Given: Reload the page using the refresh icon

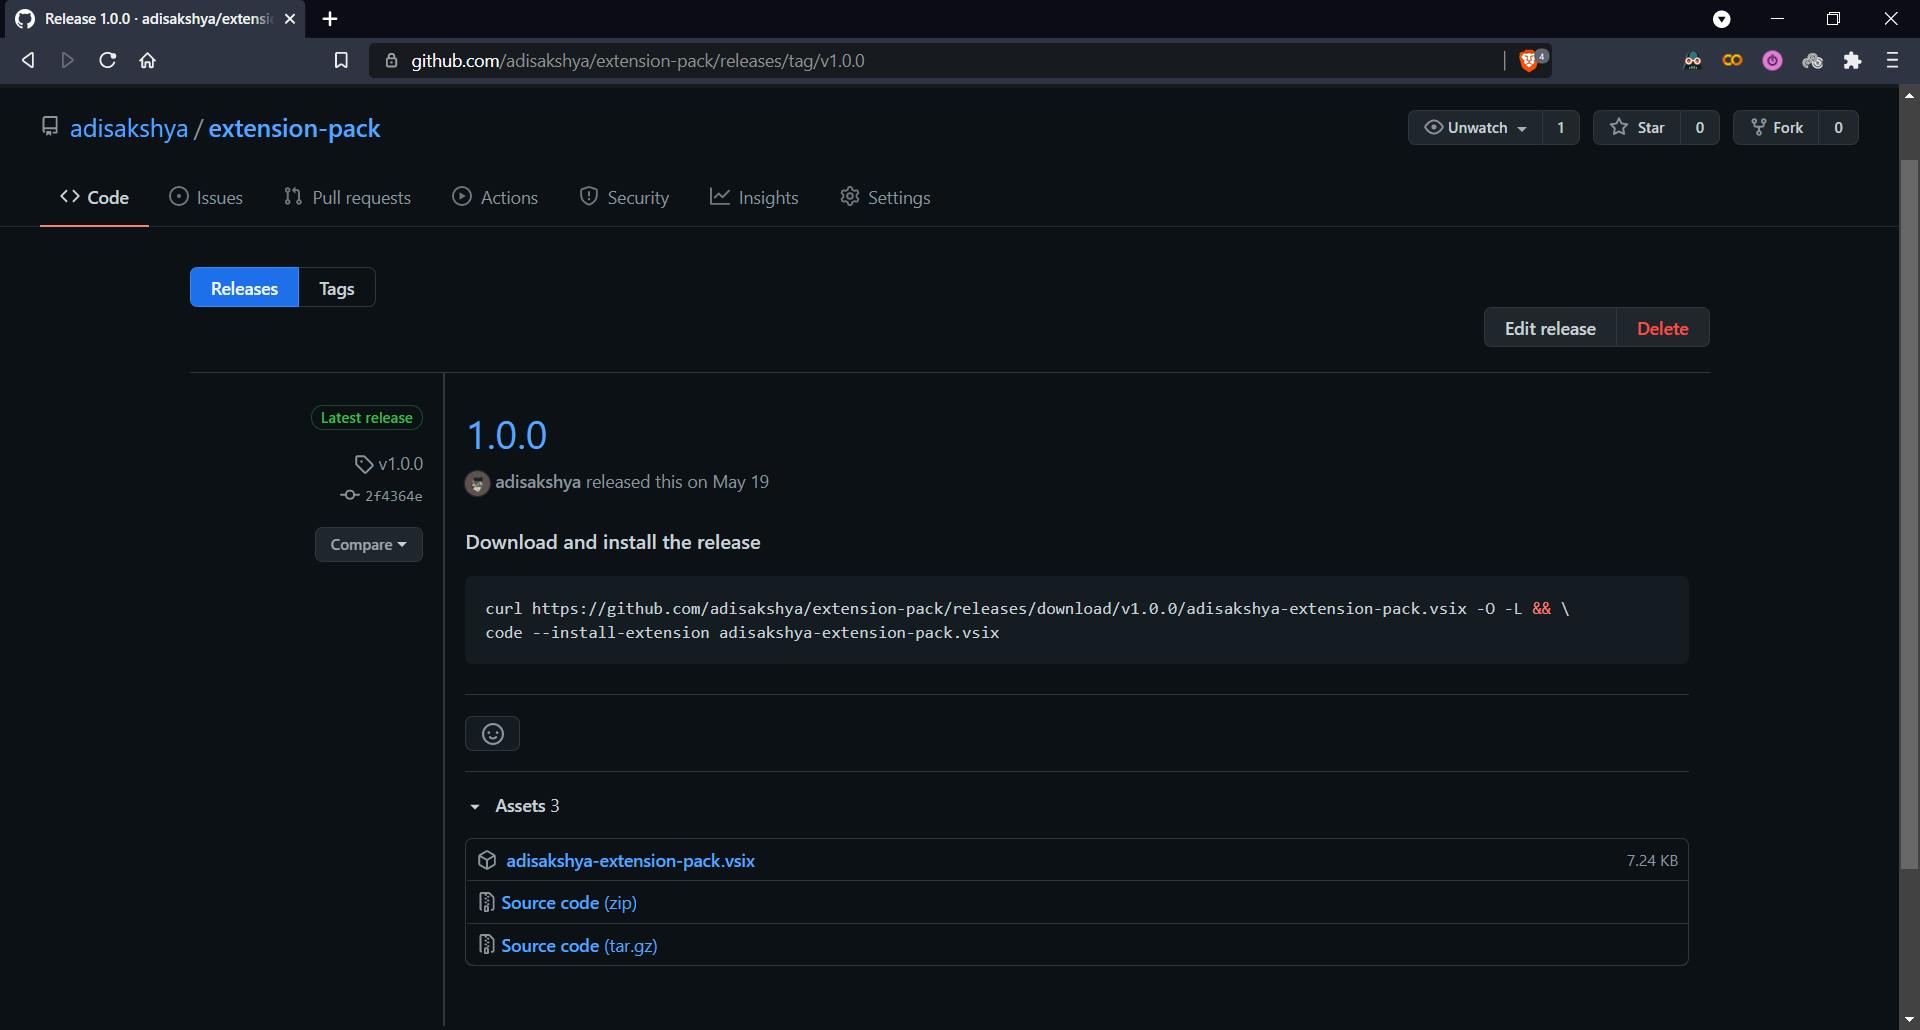Looking at the screenshot, I should [108, 61].
